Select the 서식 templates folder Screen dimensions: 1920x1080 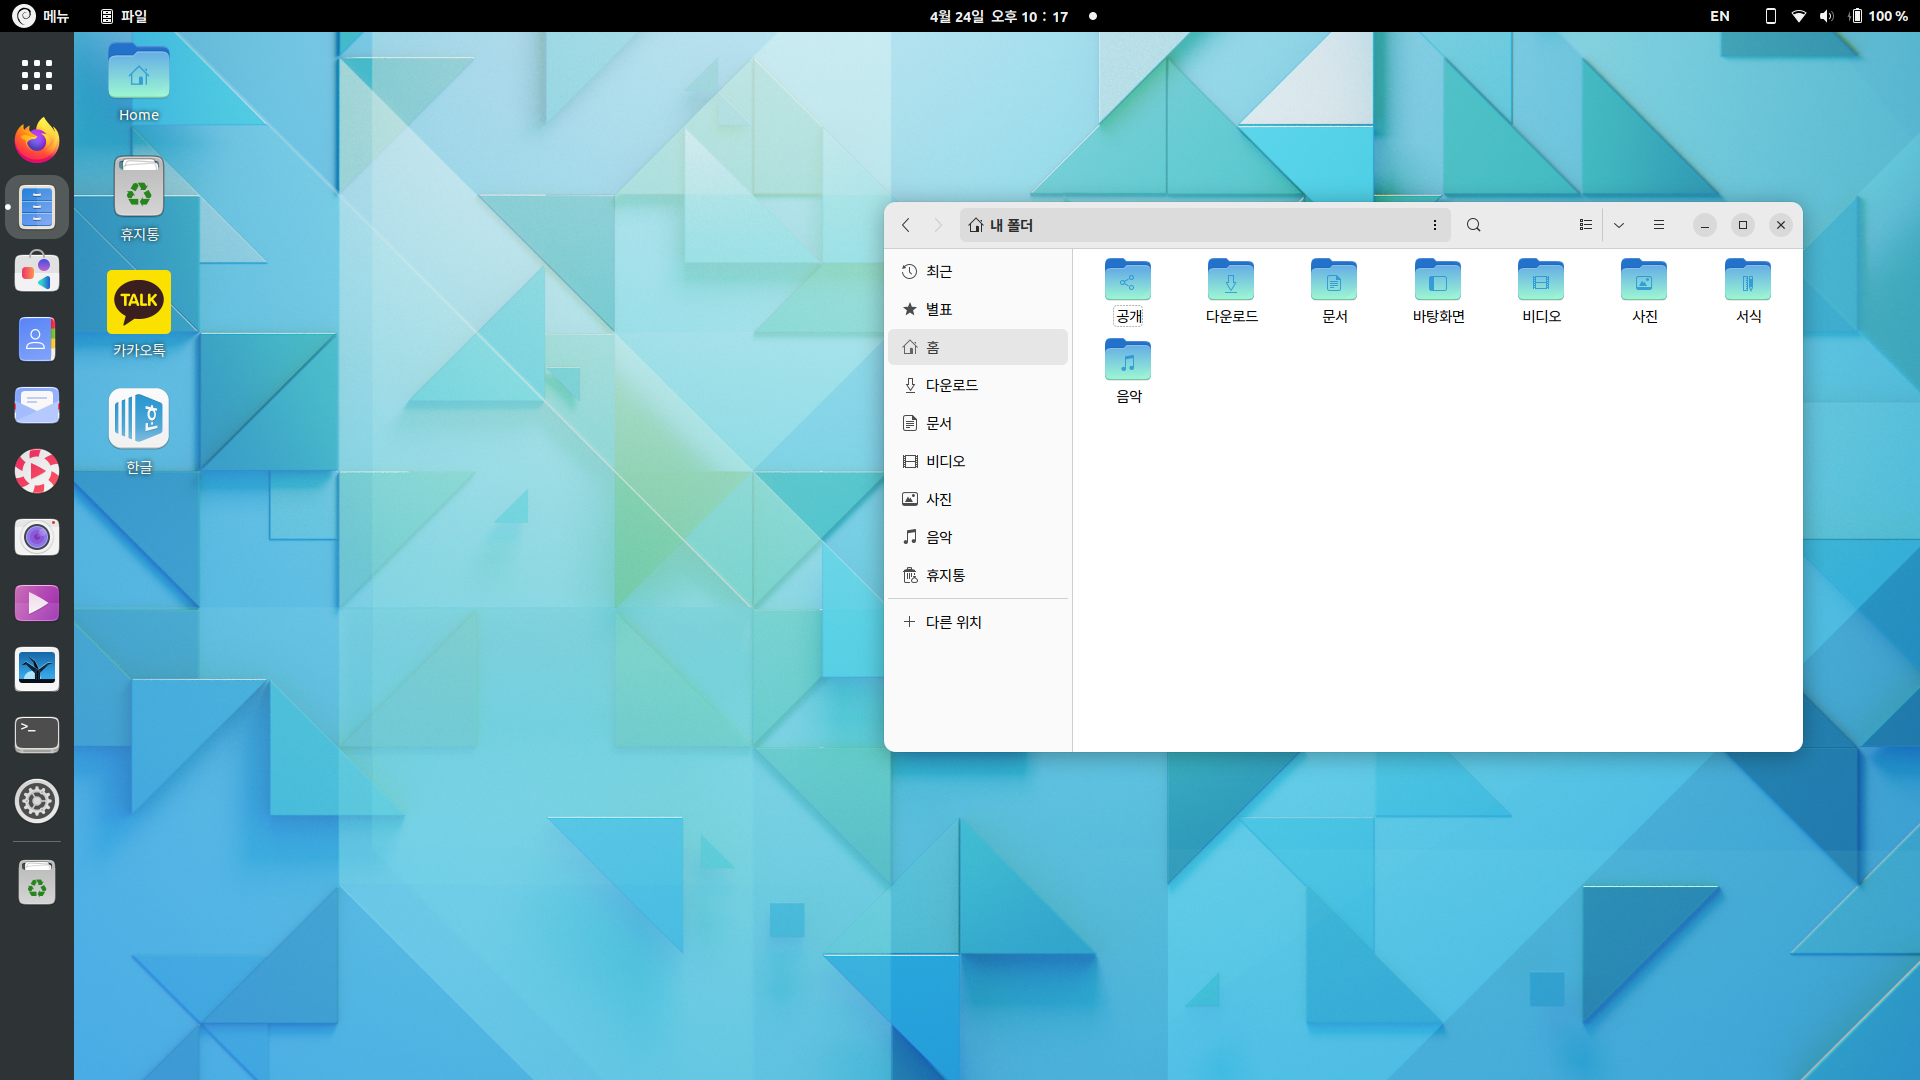coord(1748,281)
